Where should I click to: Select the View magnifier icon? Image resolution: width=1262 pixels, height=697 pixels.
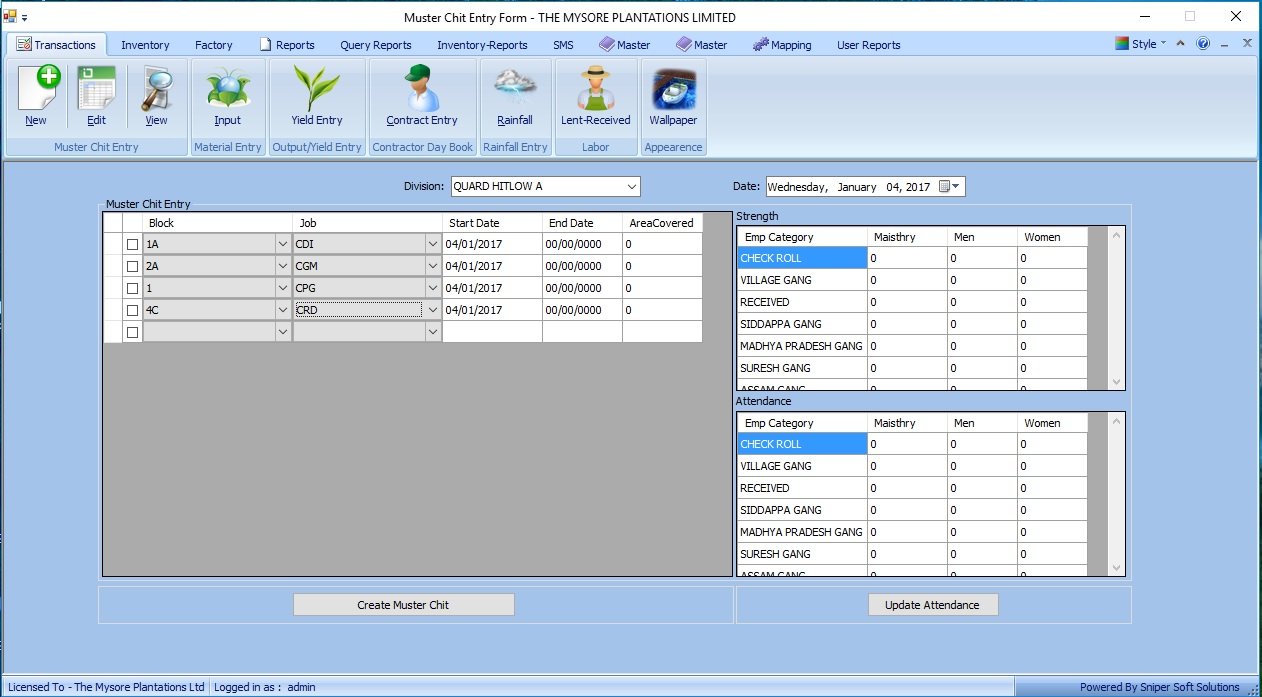coord(156,90)
